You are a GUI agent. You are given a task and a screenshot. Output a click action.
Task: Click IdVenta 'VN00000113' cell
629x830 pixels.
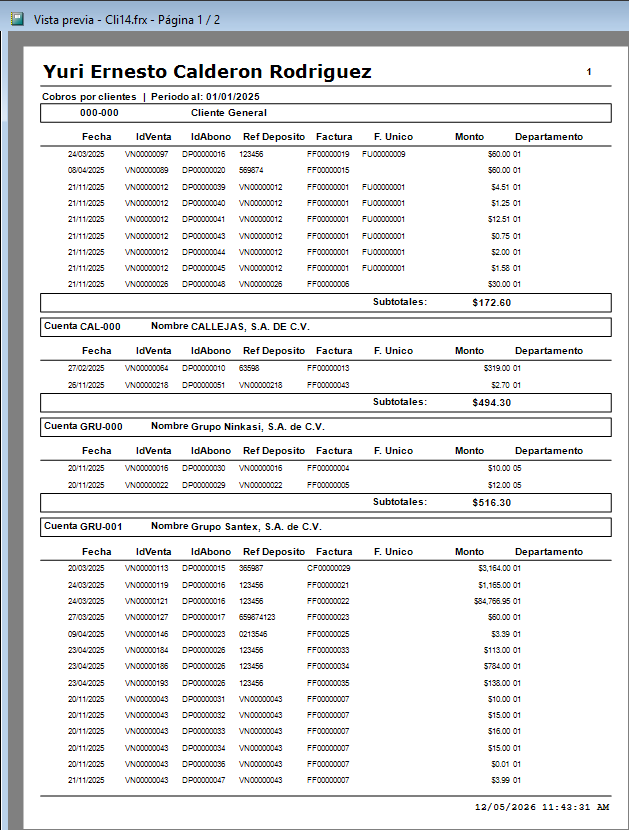coord(146,569)
